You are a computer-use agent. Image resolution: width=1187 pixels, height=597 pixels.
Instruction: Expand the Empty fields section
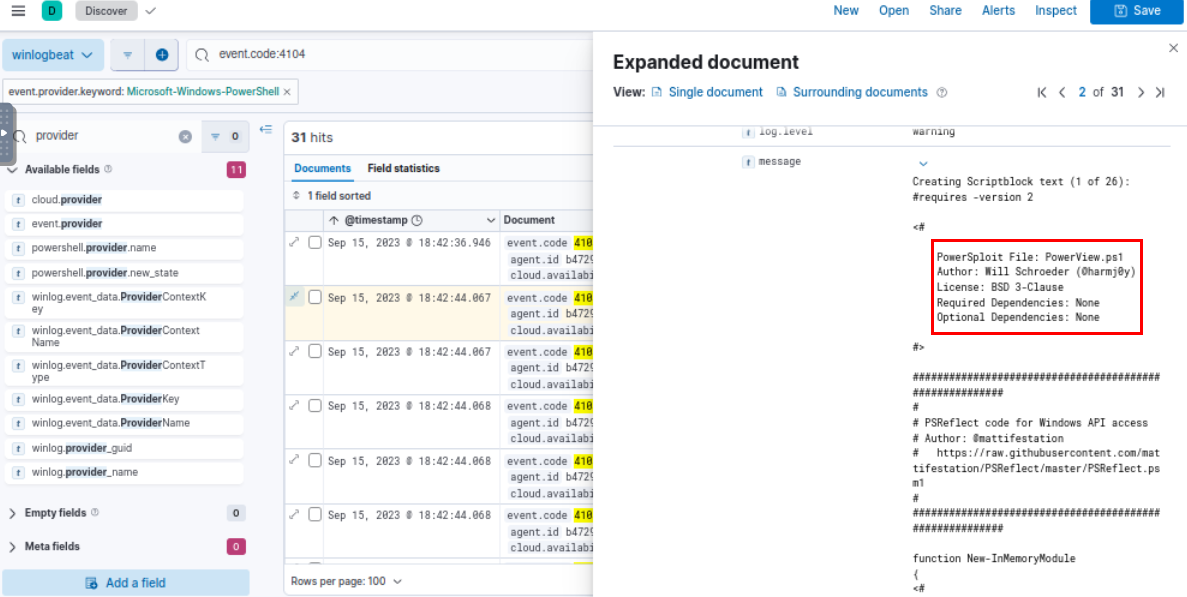pos(13,513)
